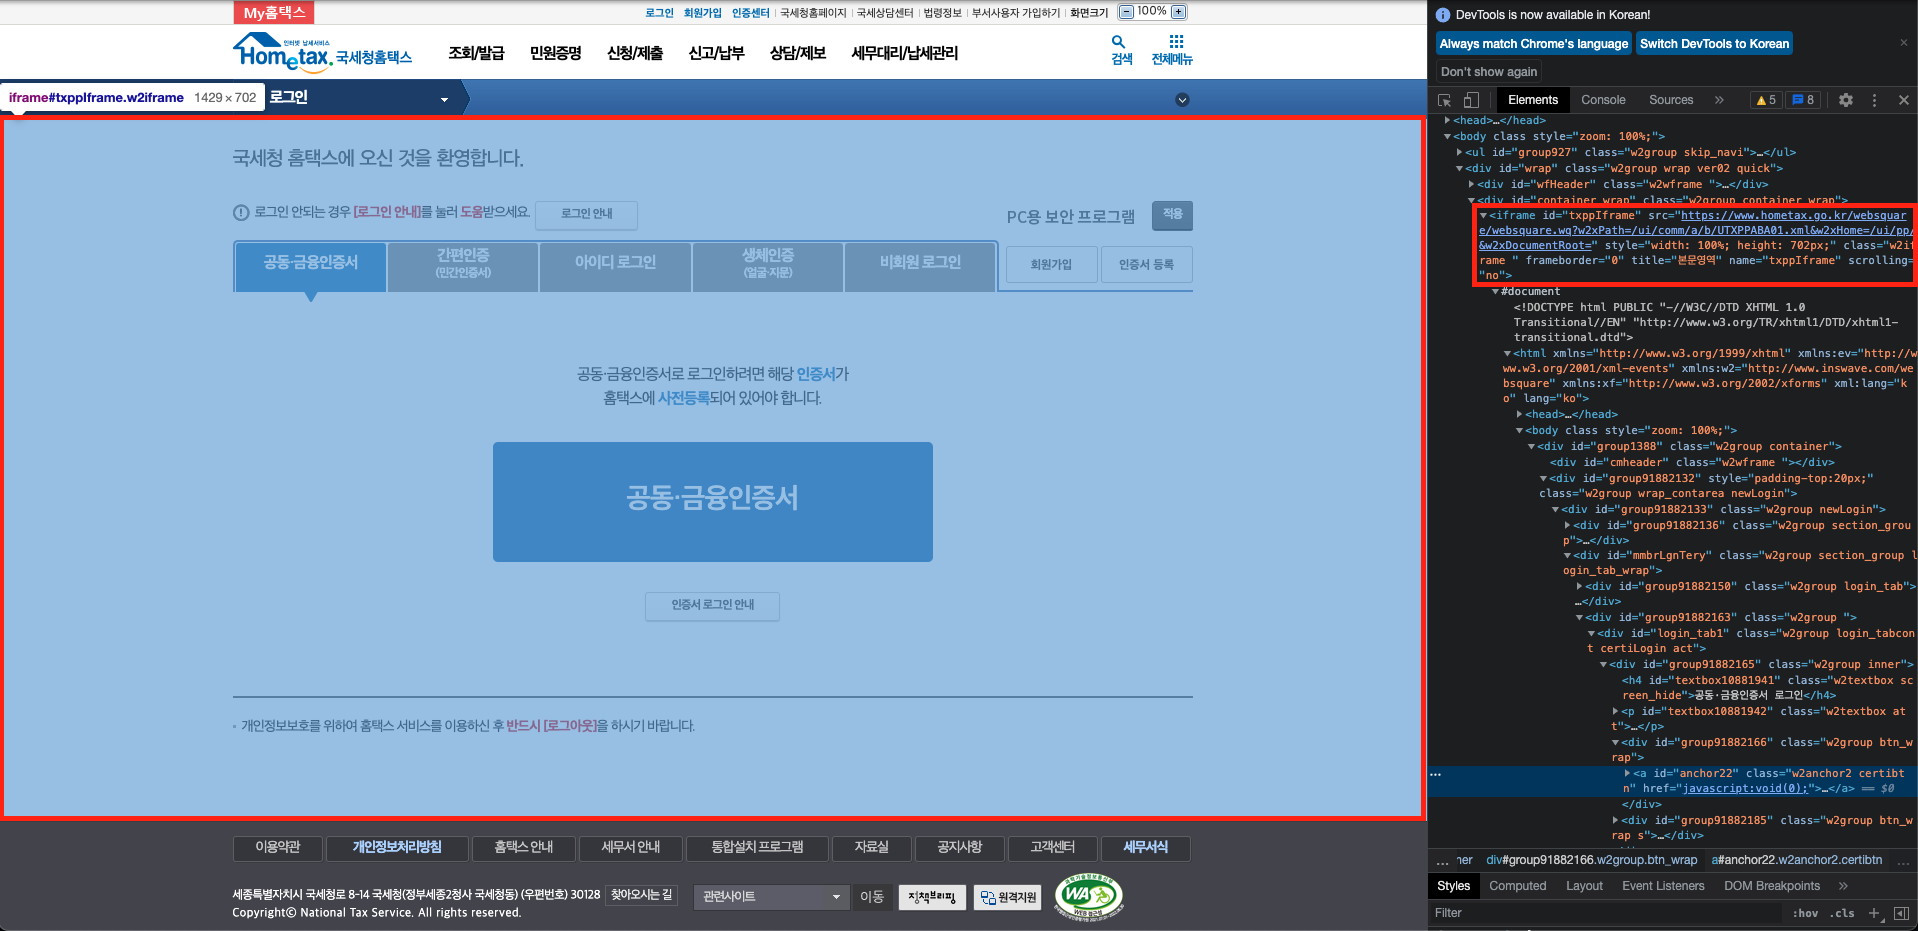Activate DevTools inspect element picker icon
Viewport: 1918px width, 931px height.
[x=1445, y=100]
